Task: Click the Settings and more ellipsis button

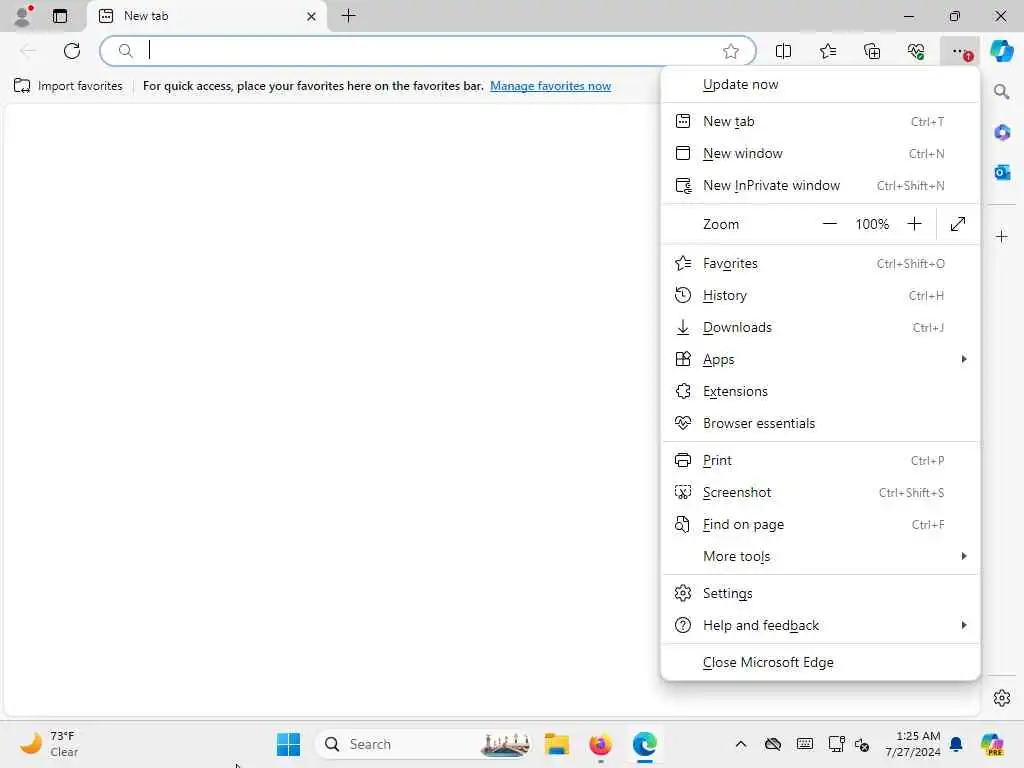Action: coord(960,51)
